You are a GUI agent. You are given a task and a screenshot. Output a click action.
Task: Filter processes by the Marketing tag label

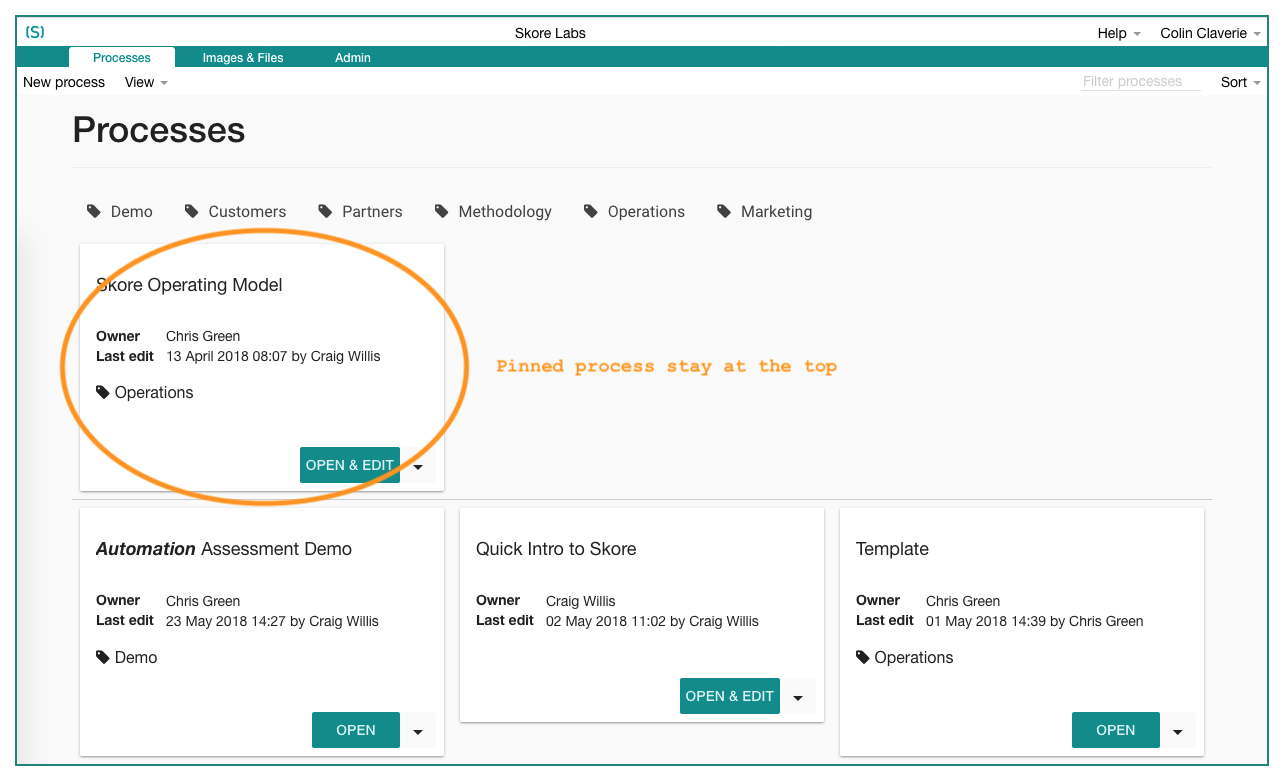776,212
